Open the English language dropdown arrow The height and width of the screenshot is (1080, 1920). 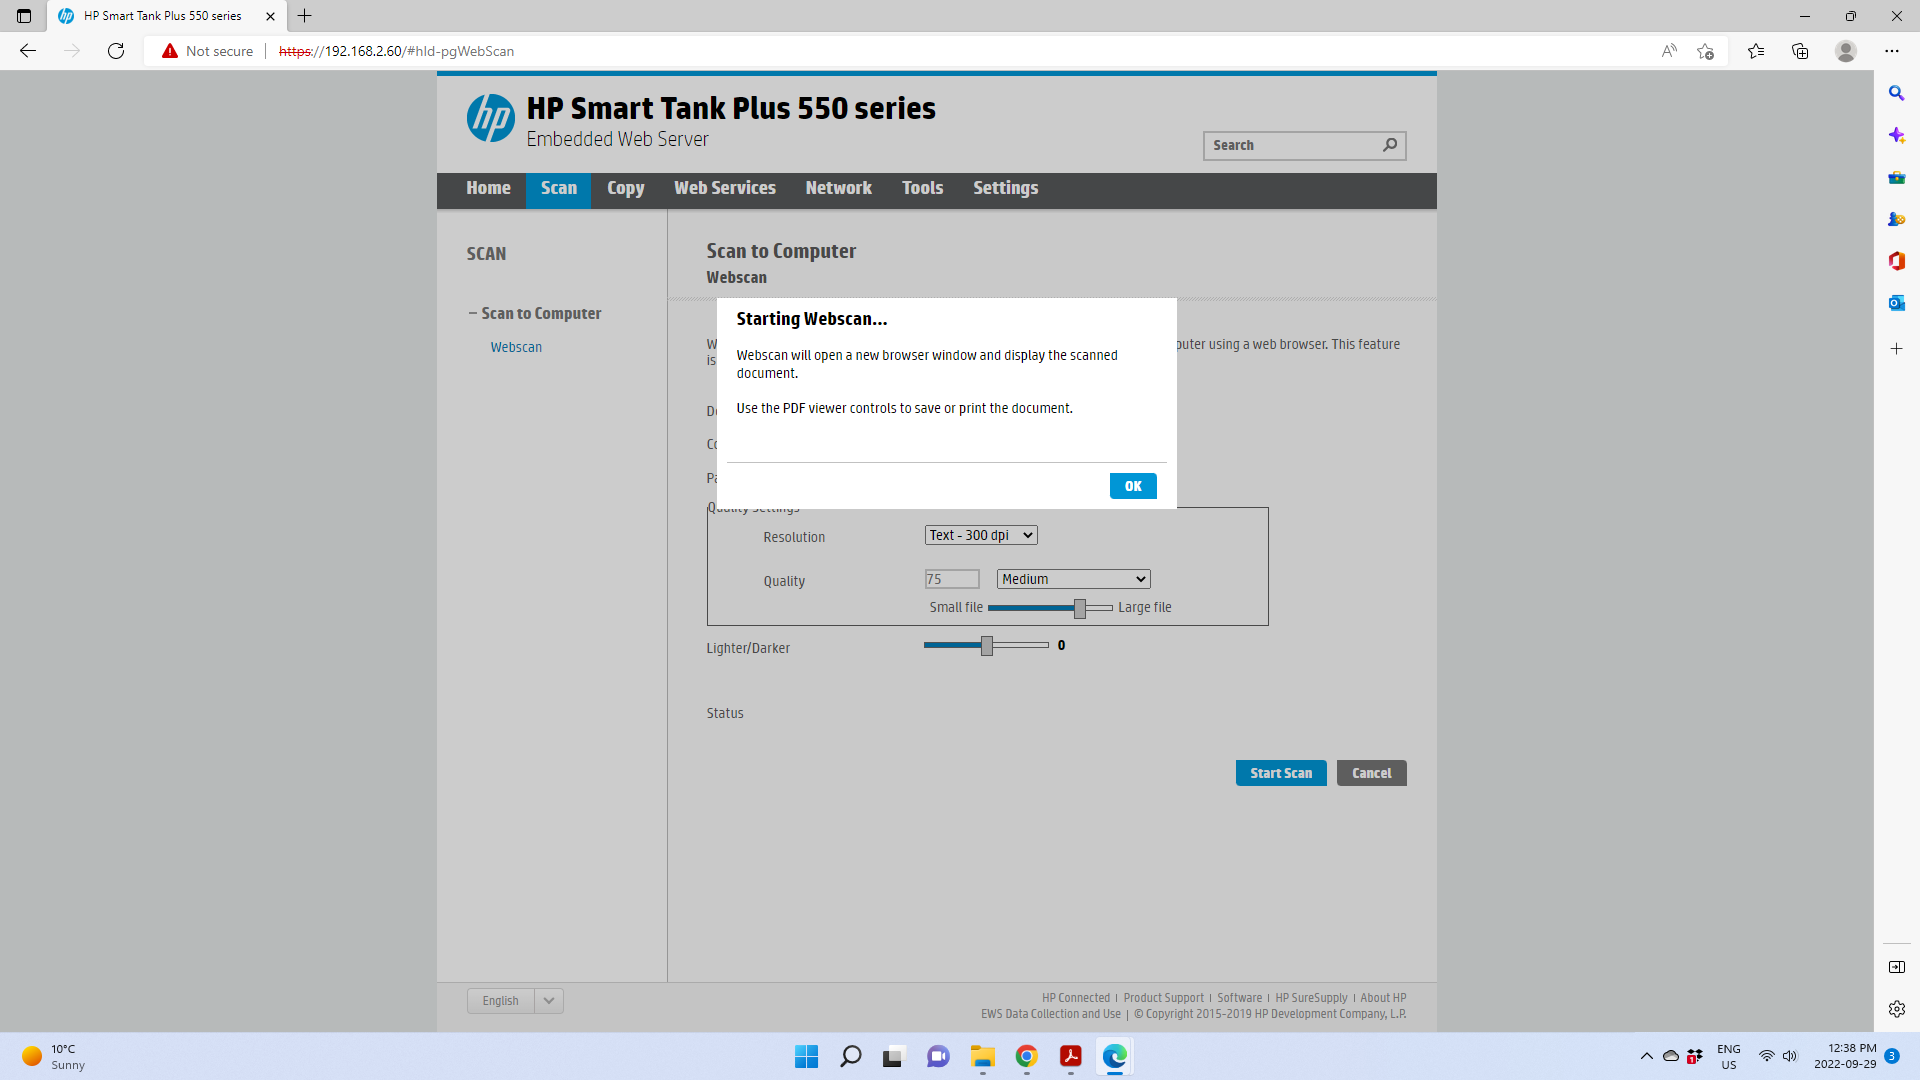pyautogui.click(x=549, y=1001)
